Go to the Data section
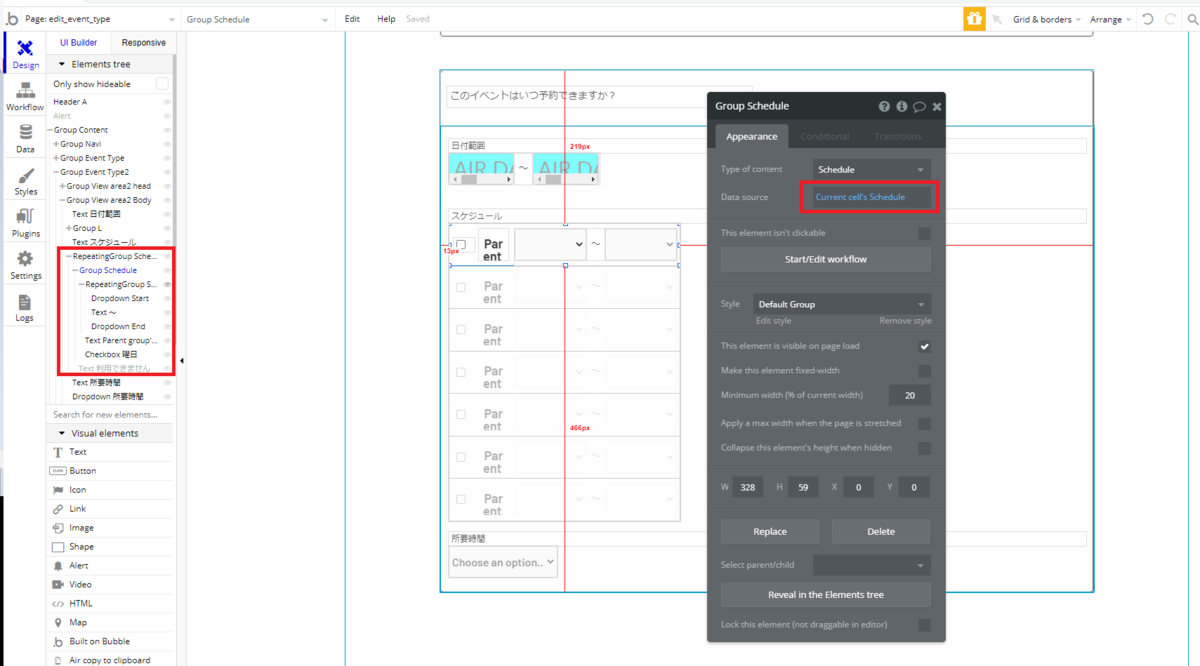This screenshot has height=666, width=1200. [x=25, y=139]
